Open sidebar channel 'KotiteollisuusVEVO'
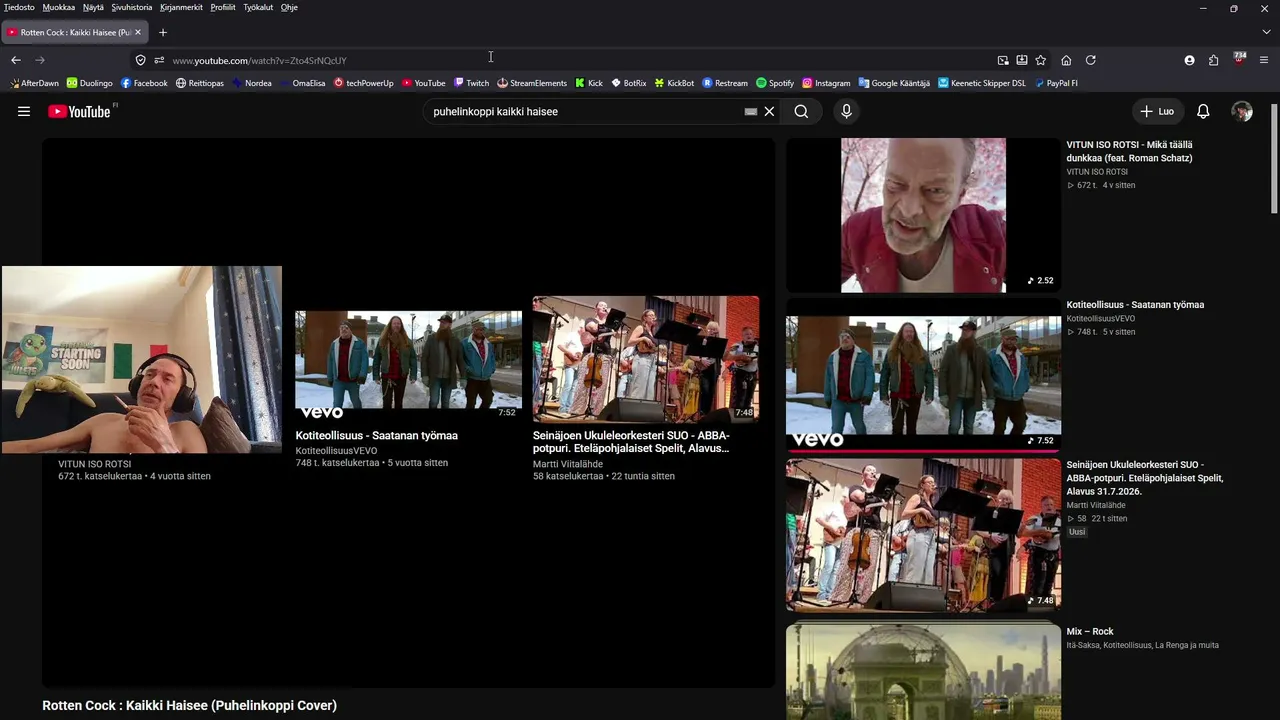1280x720 pixels. click(1101, 319)
